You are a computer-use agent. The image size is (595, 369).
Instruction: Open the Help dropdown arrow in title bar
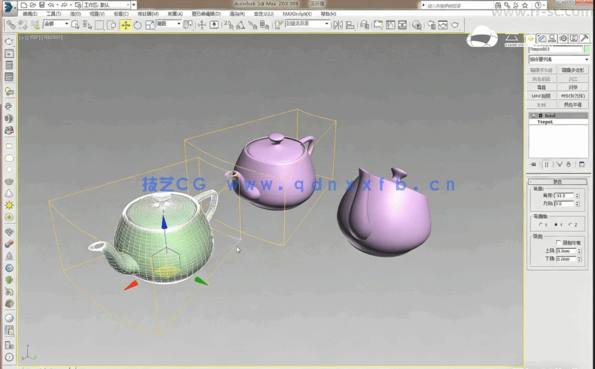click(x=544, y=5)
